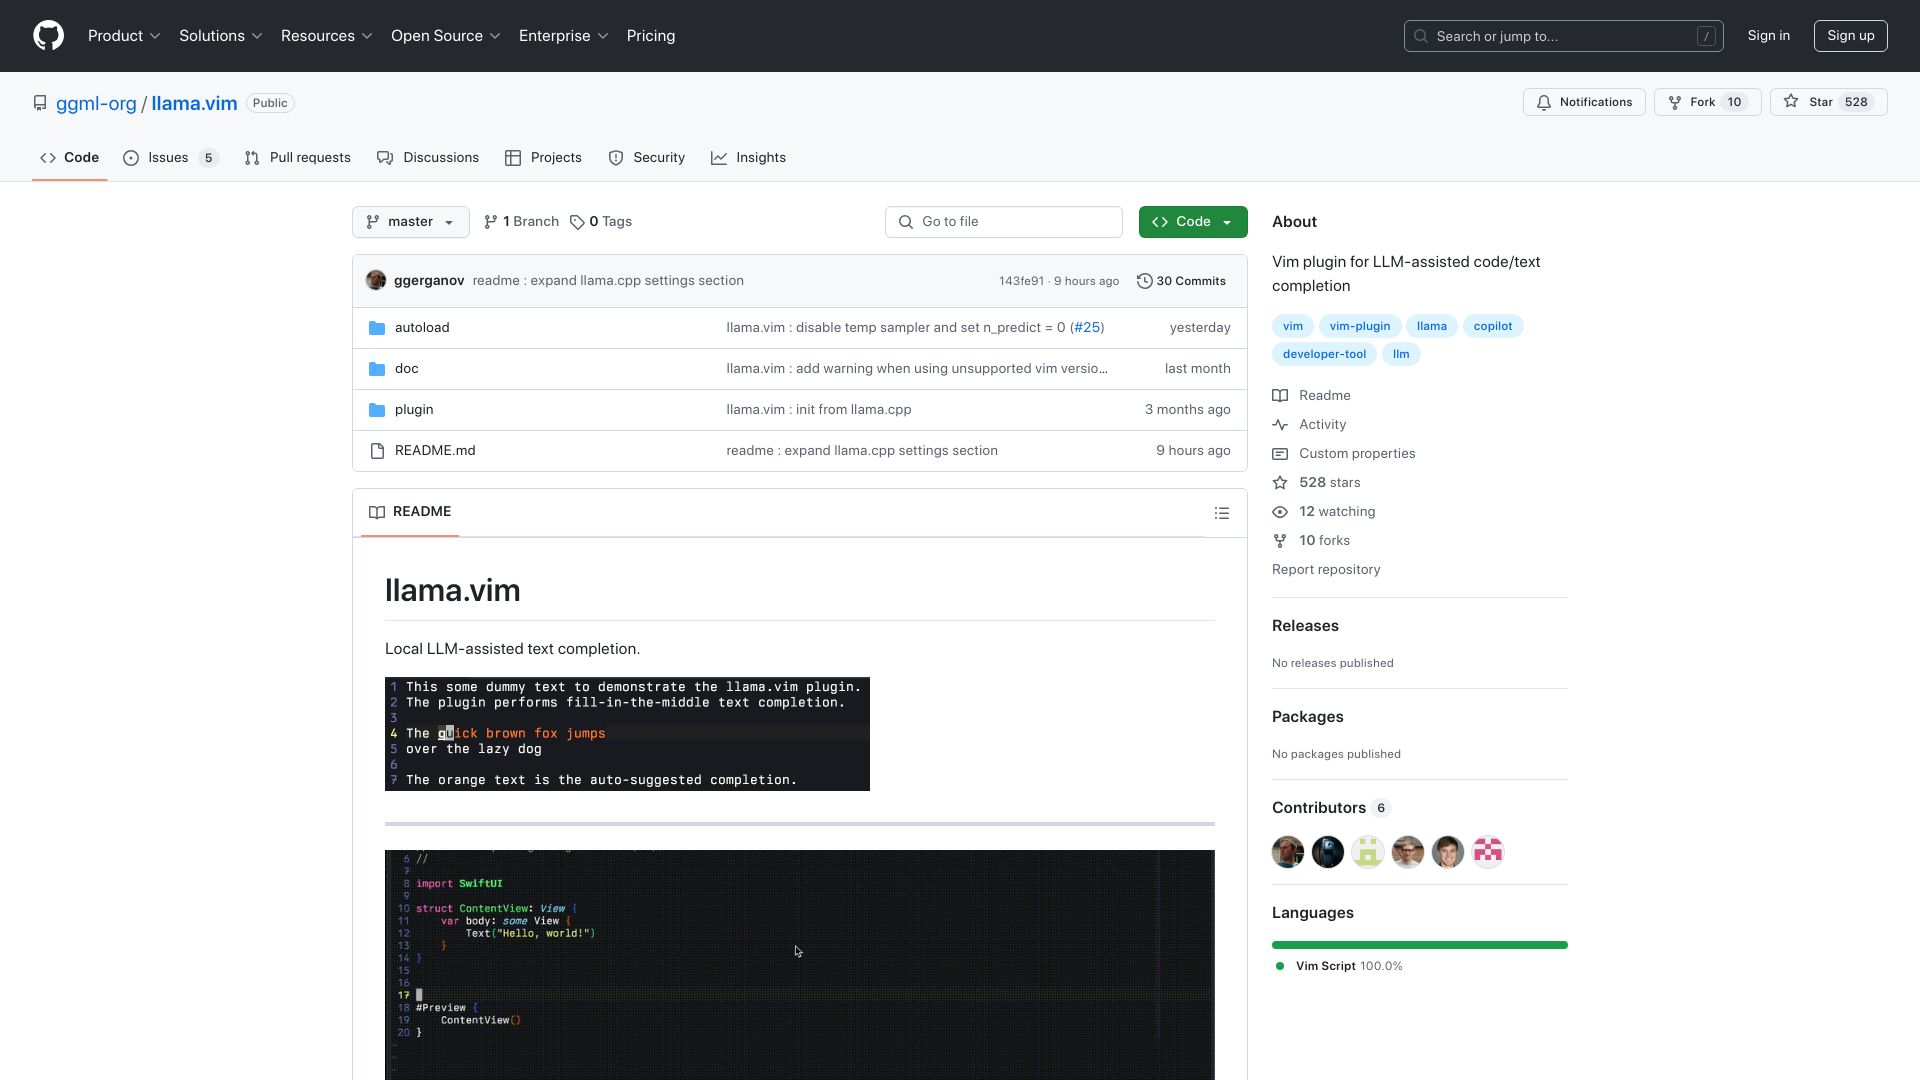
Task: Click the second contributor avatar with dark background
Action: point(1328,852)
